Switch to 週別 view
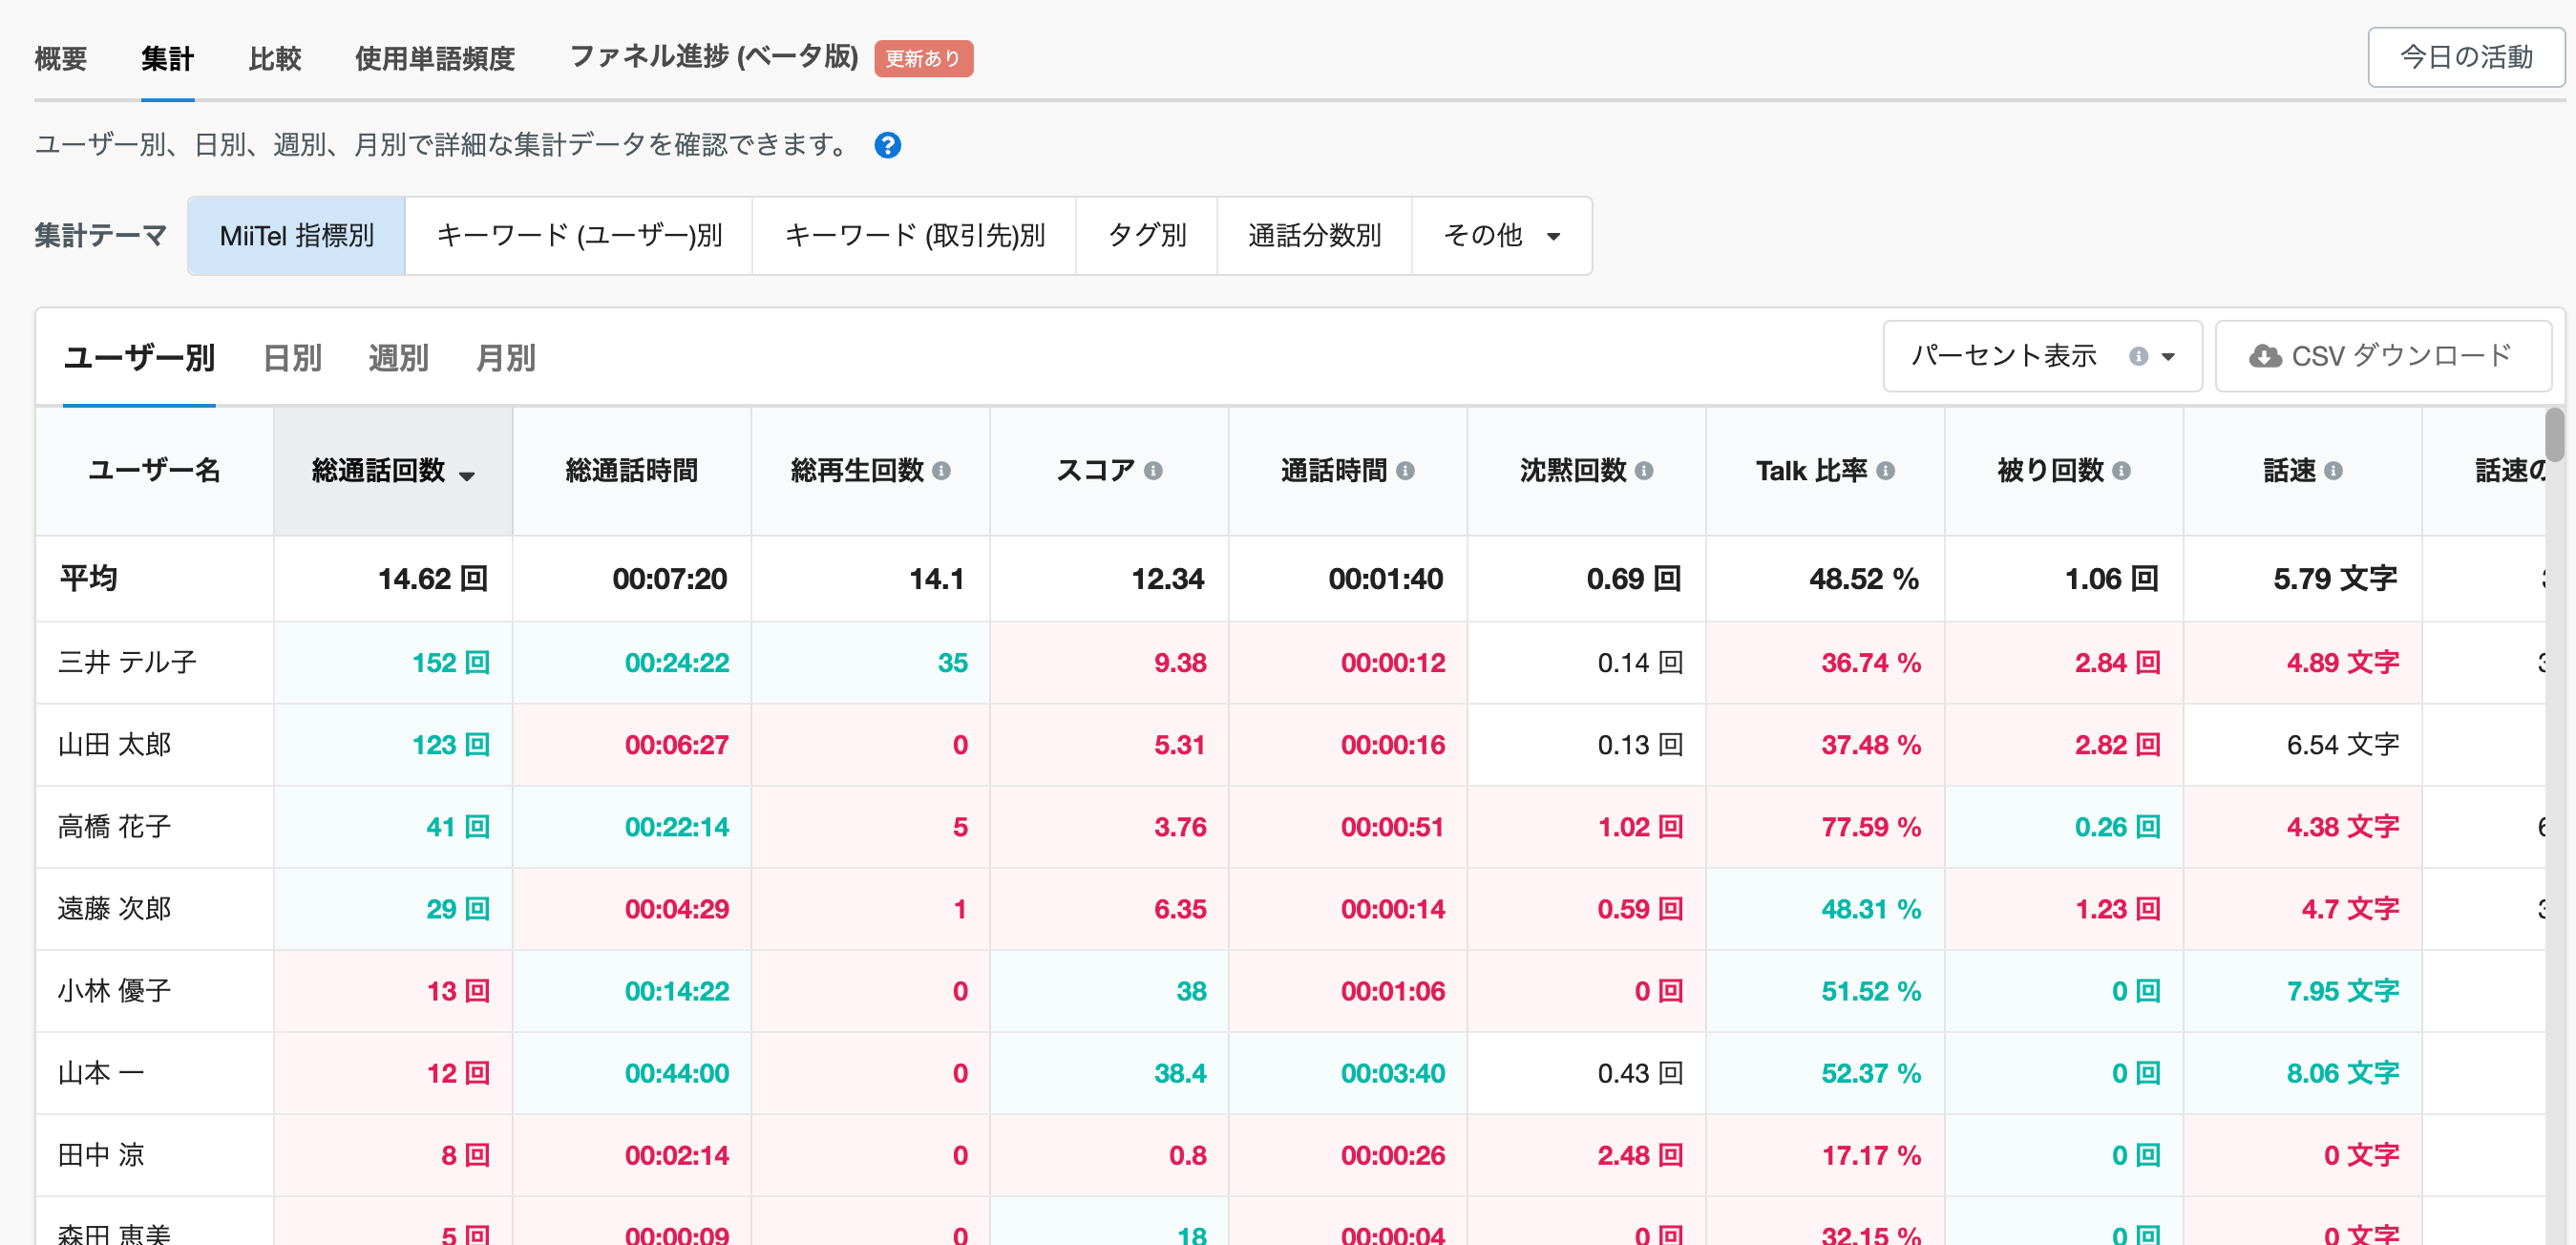2576x1245 pixels. pyautogui.click(x=398, y=358)
